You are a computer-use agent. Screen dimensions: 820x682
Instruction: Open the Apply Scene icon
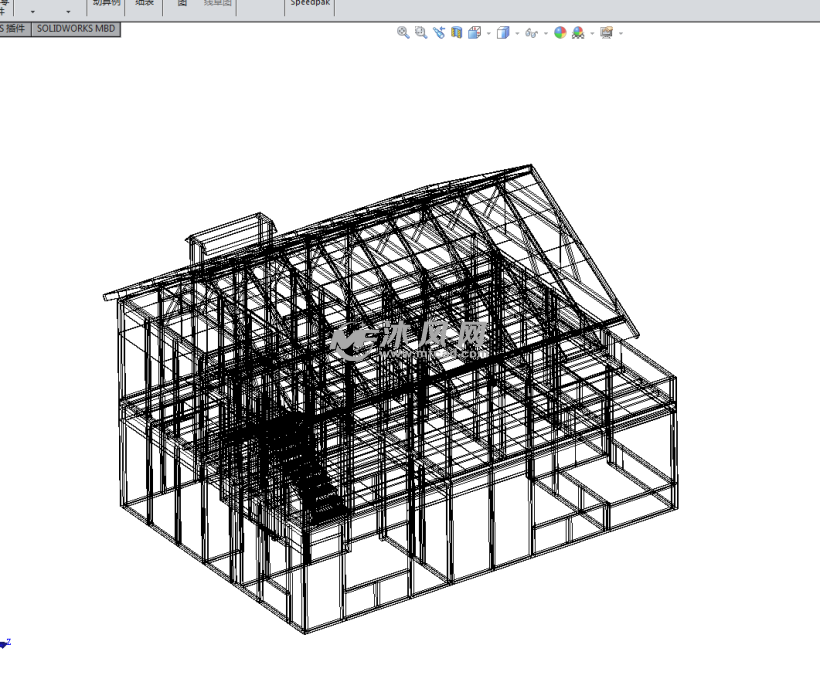pyautogui.click(x=577, y=33)
